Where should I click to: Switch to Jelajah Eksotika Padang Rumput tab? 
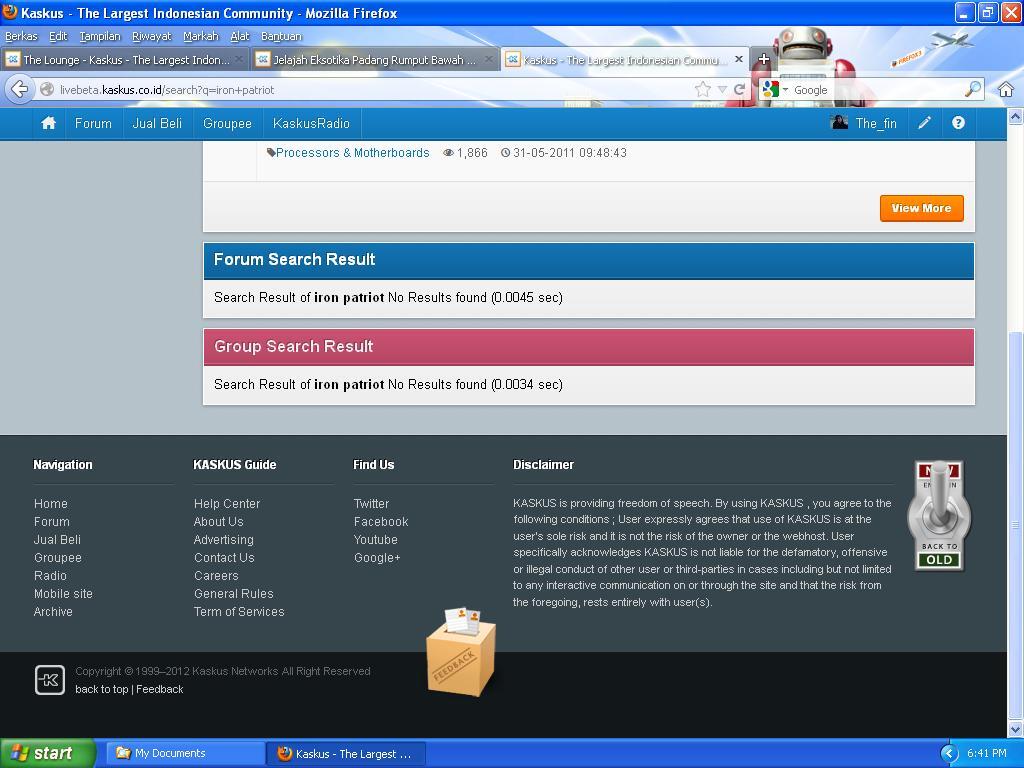tap(374, 59)
